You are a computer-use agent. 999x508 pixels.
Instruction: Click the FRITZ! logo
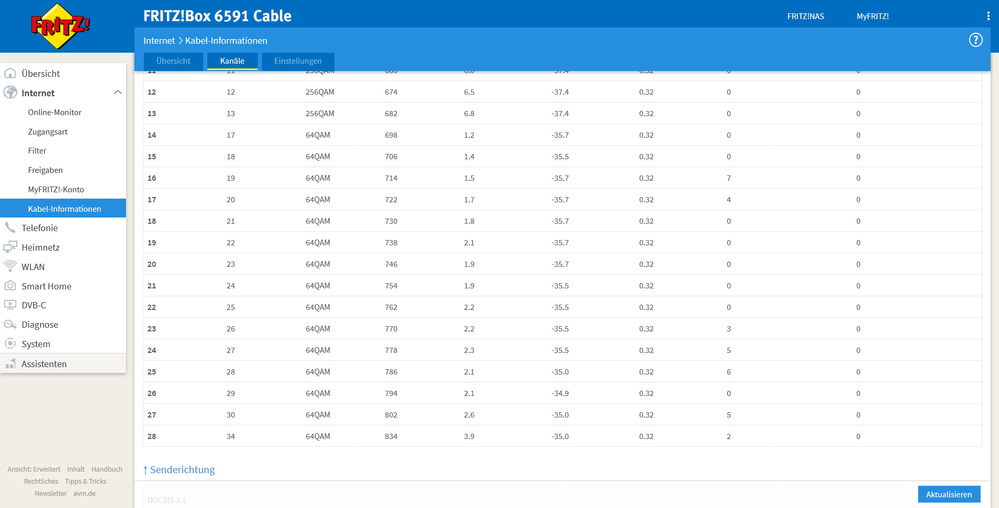click(x=61, y=26)
